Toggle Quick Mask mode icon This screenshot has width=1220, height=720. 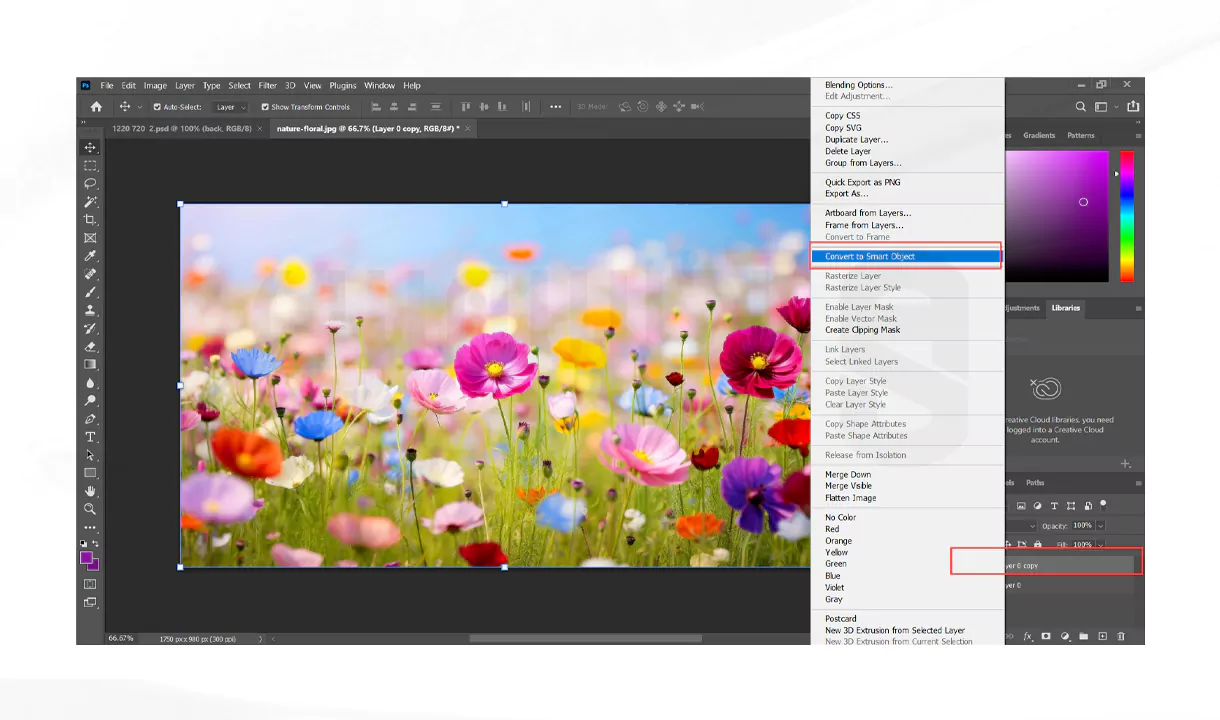90,584
